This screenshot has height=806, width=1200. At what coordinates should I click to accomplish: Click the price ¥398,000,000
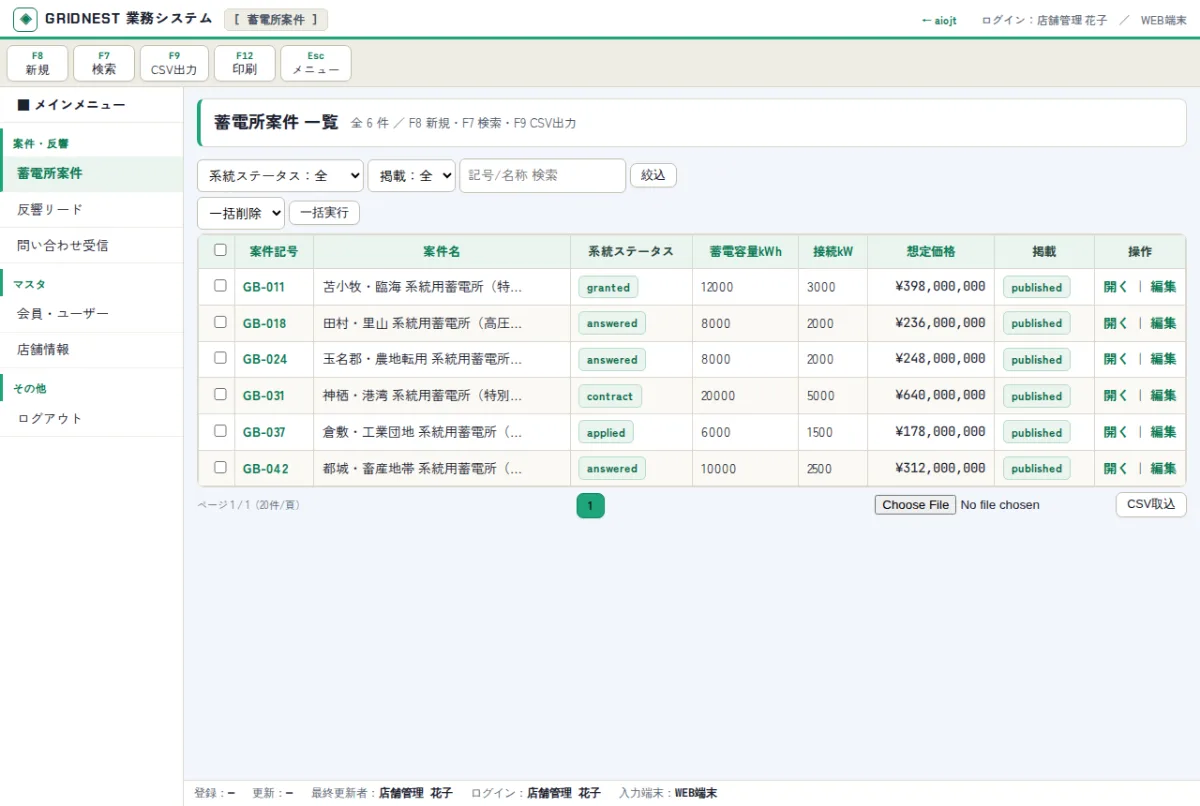940,287
